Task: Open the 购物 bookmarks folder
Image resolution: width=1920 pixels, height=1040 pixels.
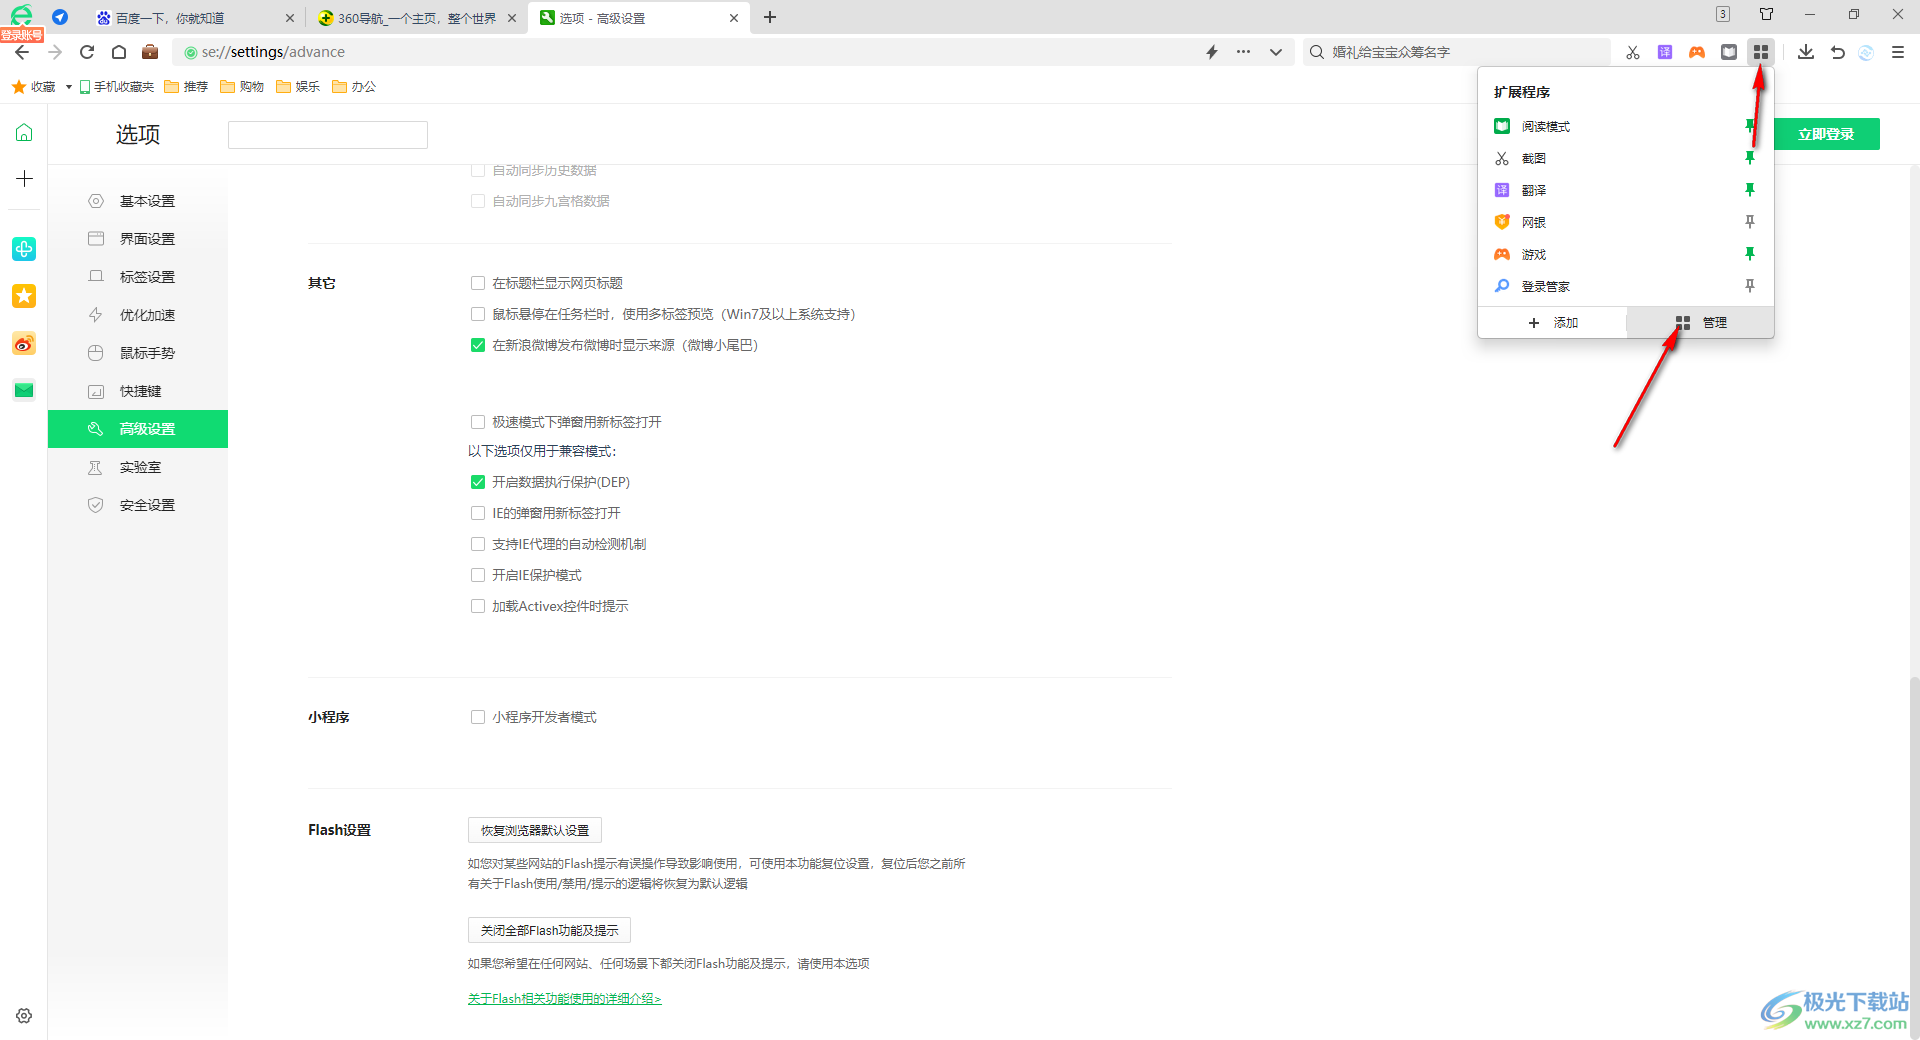Action: coord(242,87)
